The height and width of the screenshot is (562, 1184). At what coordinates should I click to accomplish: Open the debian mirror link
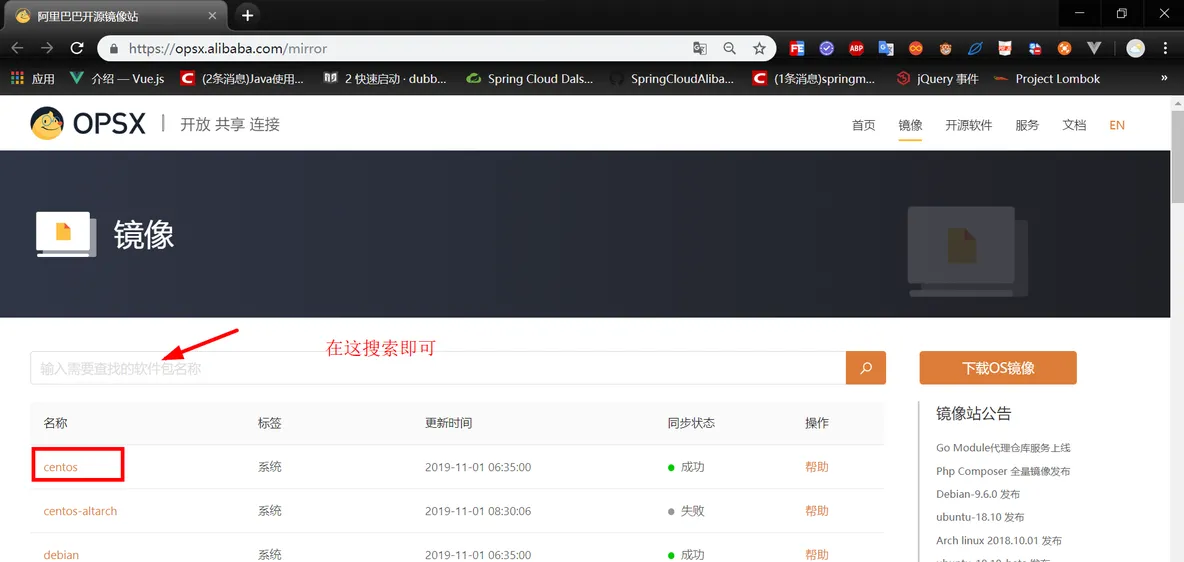[x=61, y=554]
